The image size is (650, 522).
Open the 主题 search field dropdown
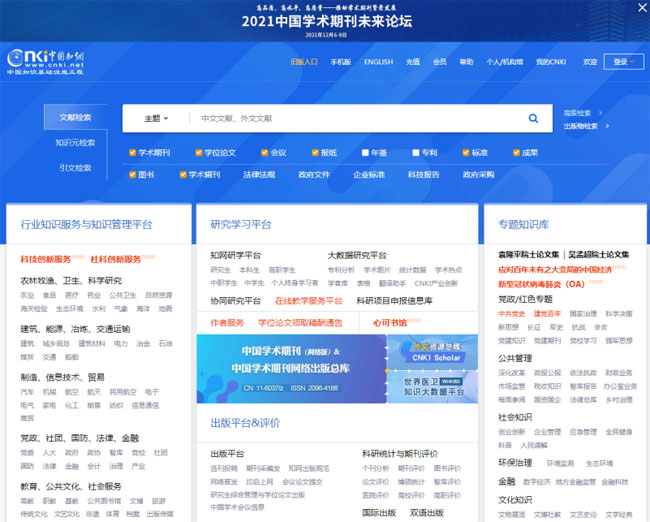pyautogui.click(x=156, y=119)
